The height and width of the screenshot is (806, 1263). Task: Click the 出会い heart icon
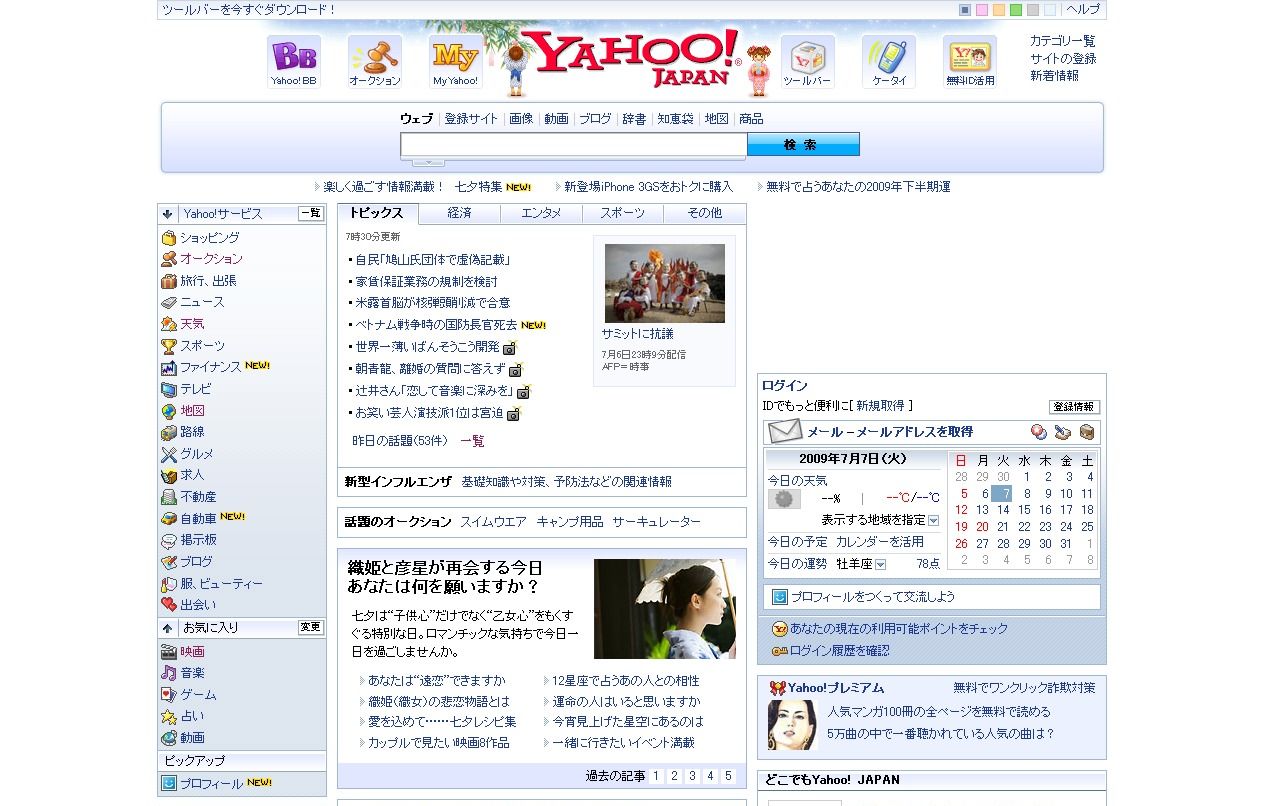coord(169,605)
